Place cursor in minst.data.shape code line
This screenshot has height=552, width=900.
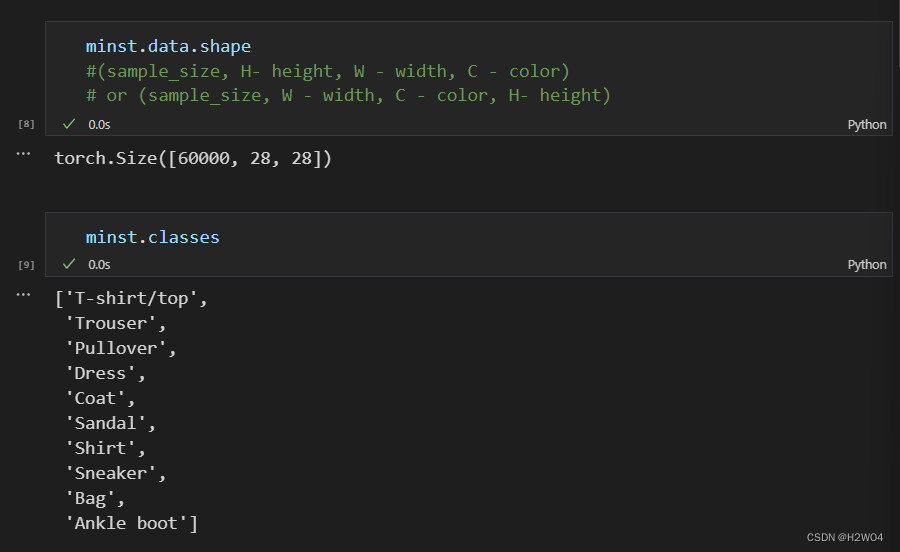(x=168, y=46)
